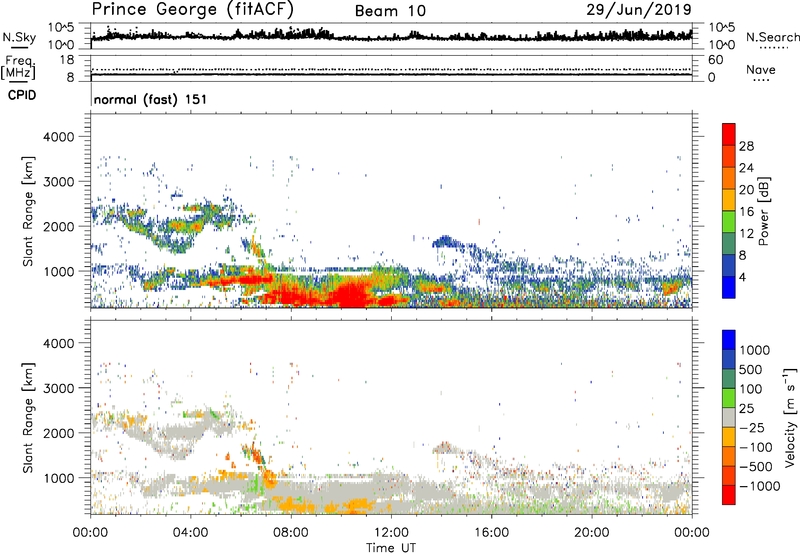Click the gray velocity colorbar segment between 25 and -25
The height and width of the screenshot is (554, 800).
[x=729, y=417]
